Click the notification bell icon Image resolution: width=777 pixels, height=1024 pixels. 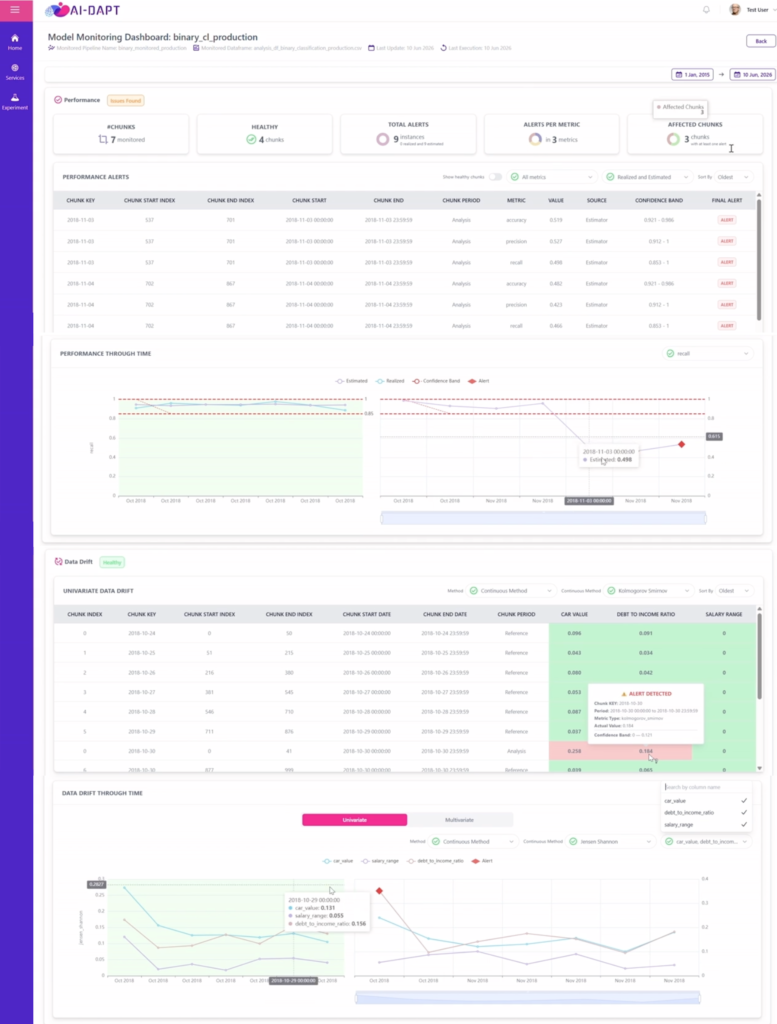tap(706, 10)
